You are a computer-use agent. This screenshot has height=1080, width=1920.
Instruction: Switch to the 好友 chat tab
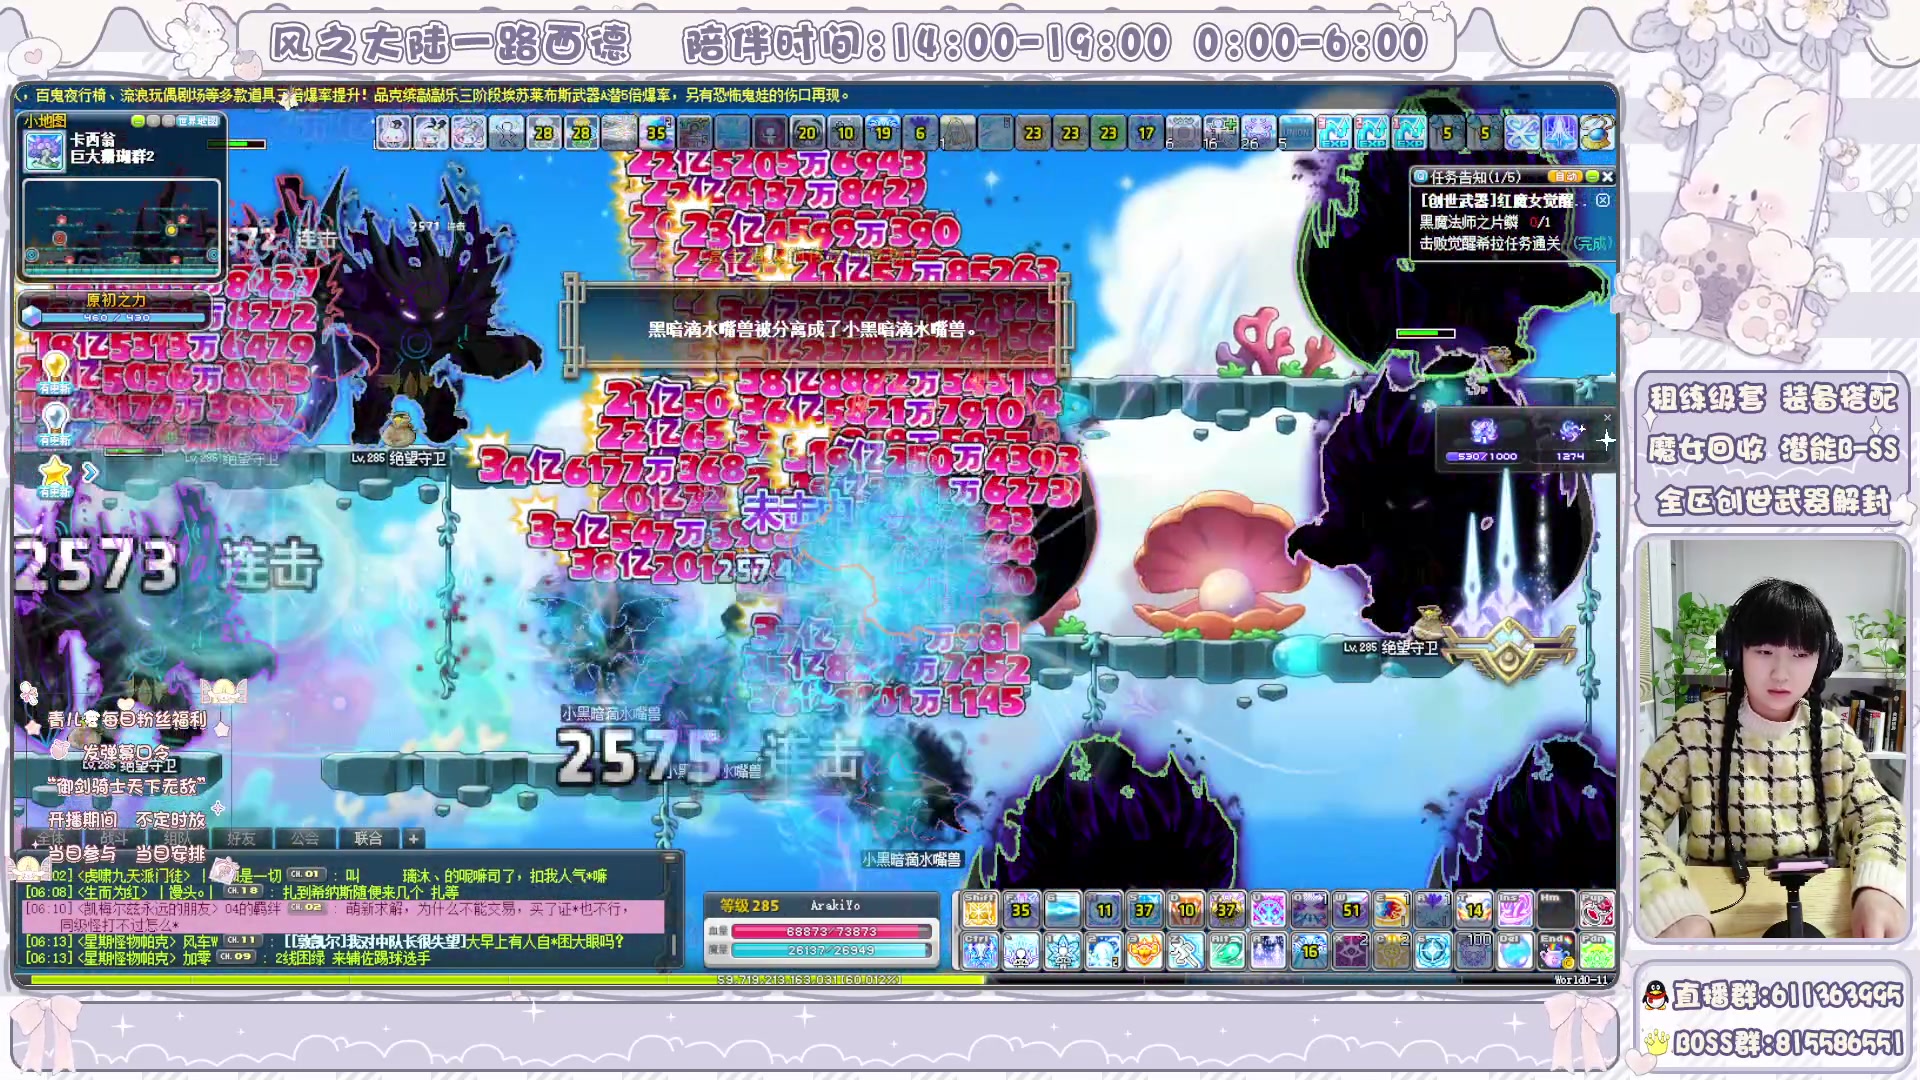[242, 838]
